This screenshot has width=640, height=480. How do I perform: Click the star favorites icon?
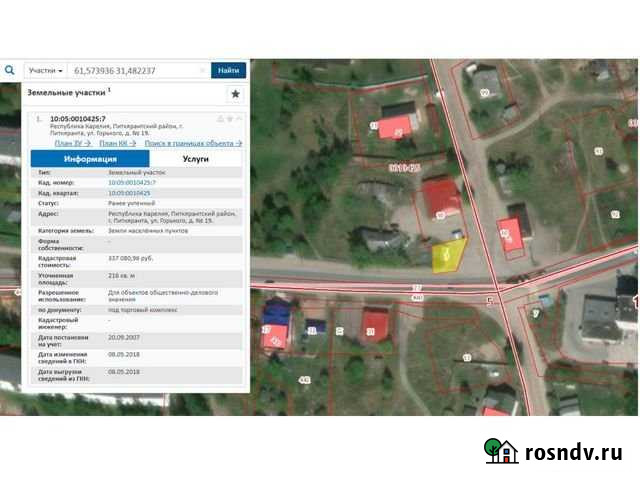pos(235,94)
